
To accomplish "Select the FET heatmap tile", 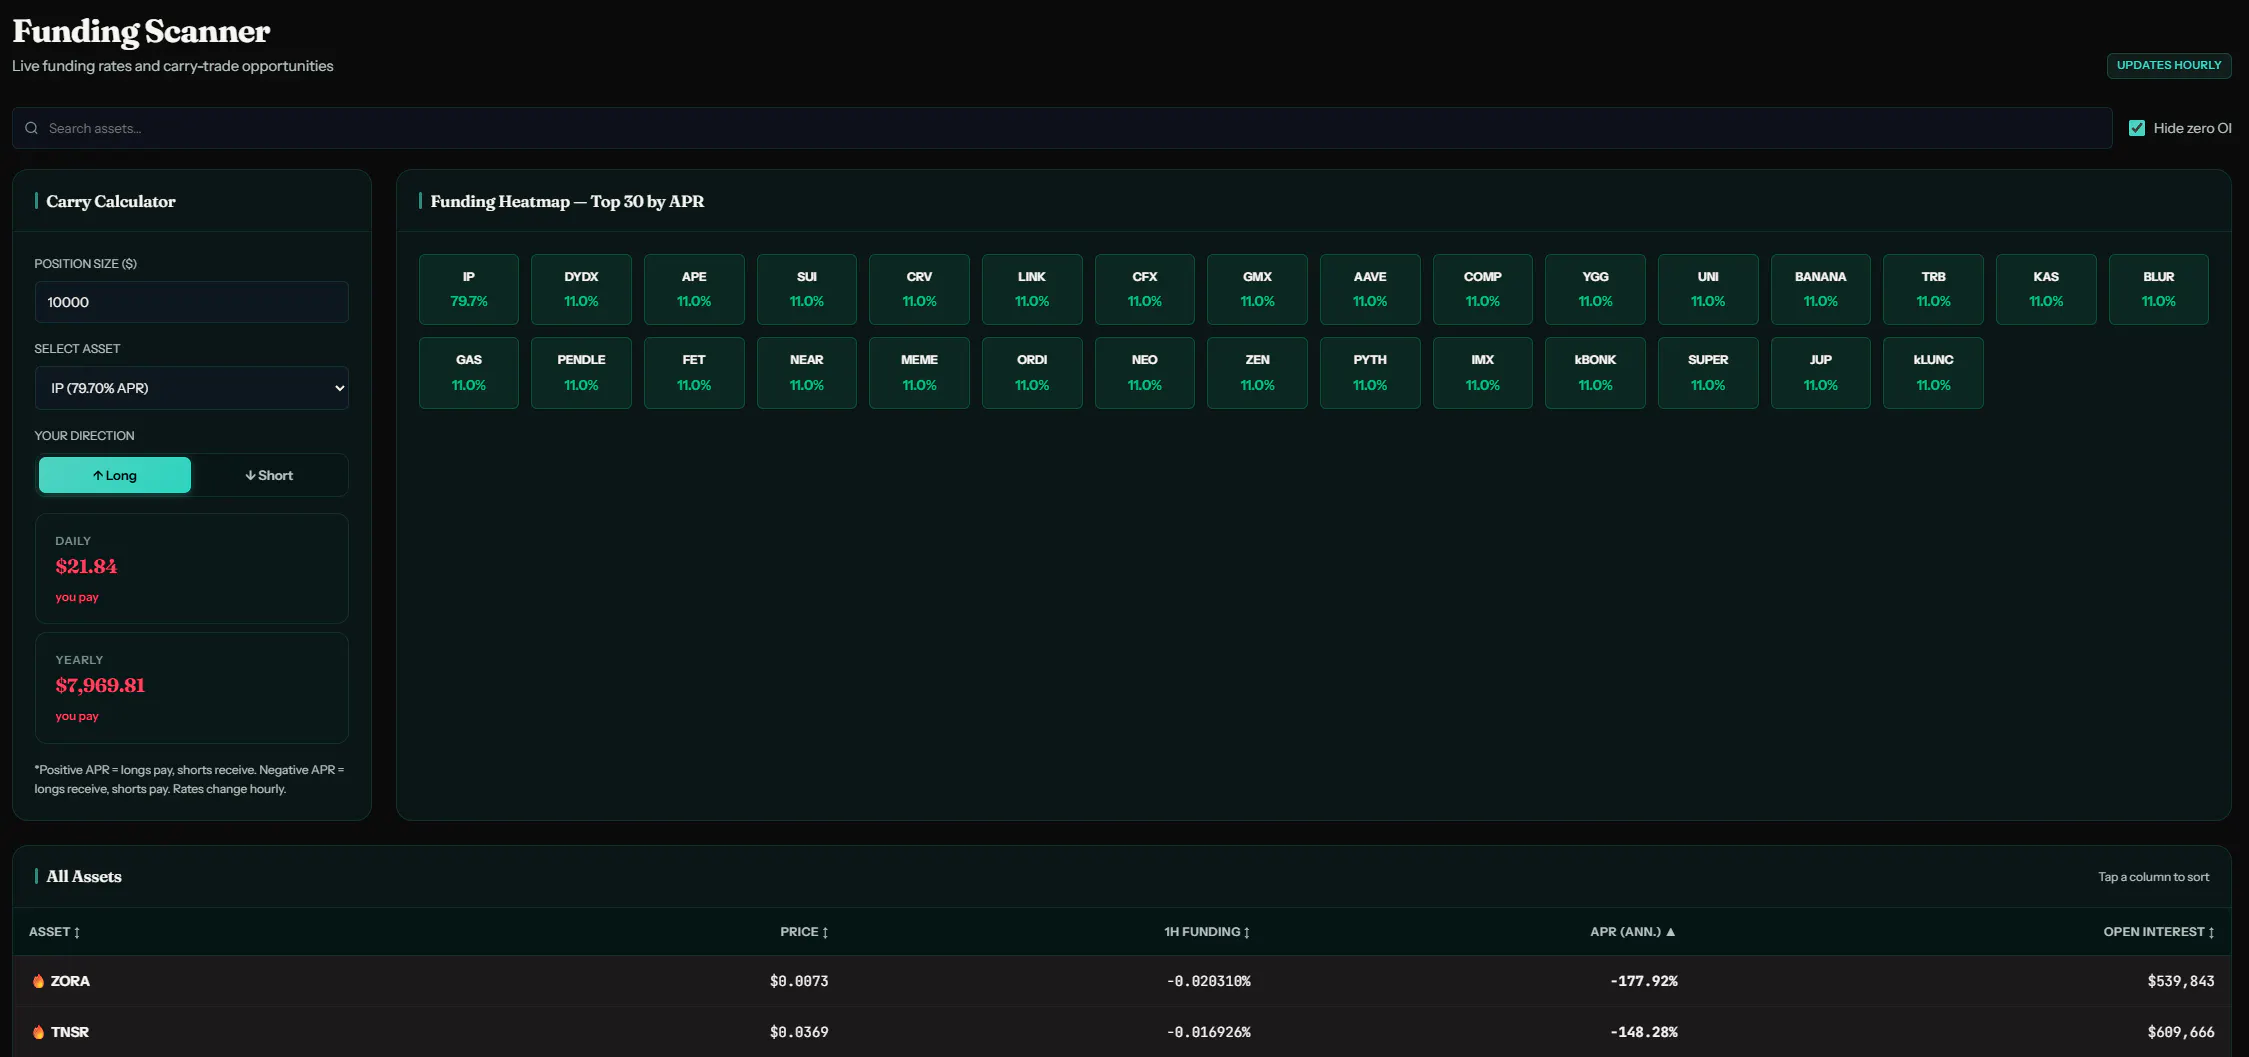I will point(694,373).
